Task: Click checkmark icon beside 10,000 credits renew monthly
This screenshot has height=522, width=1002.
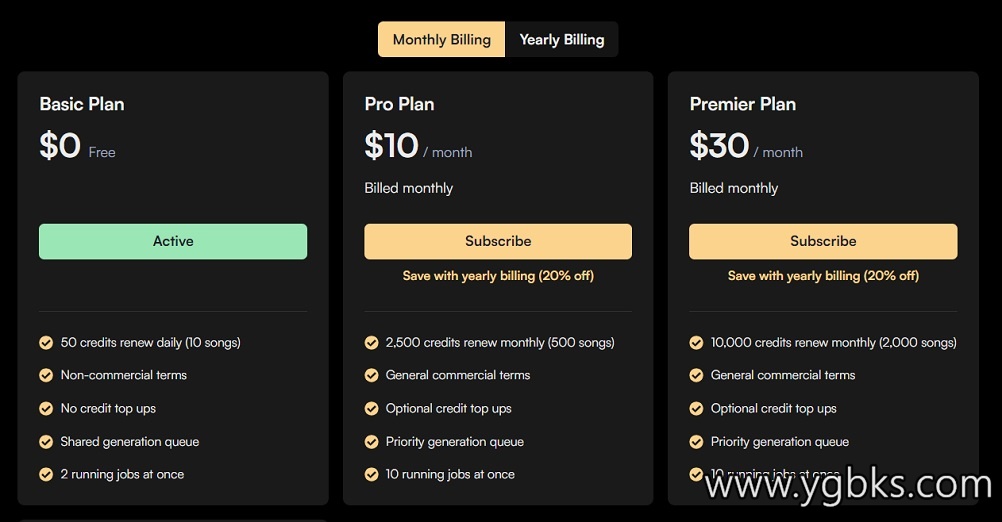Action: 697,343
